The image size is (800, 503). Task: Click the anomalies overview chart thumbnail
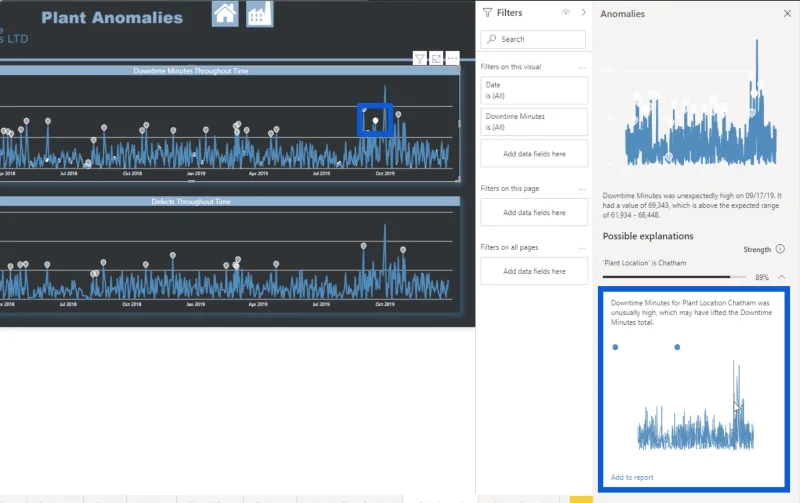pyautogui.click(x=700, y=102)
